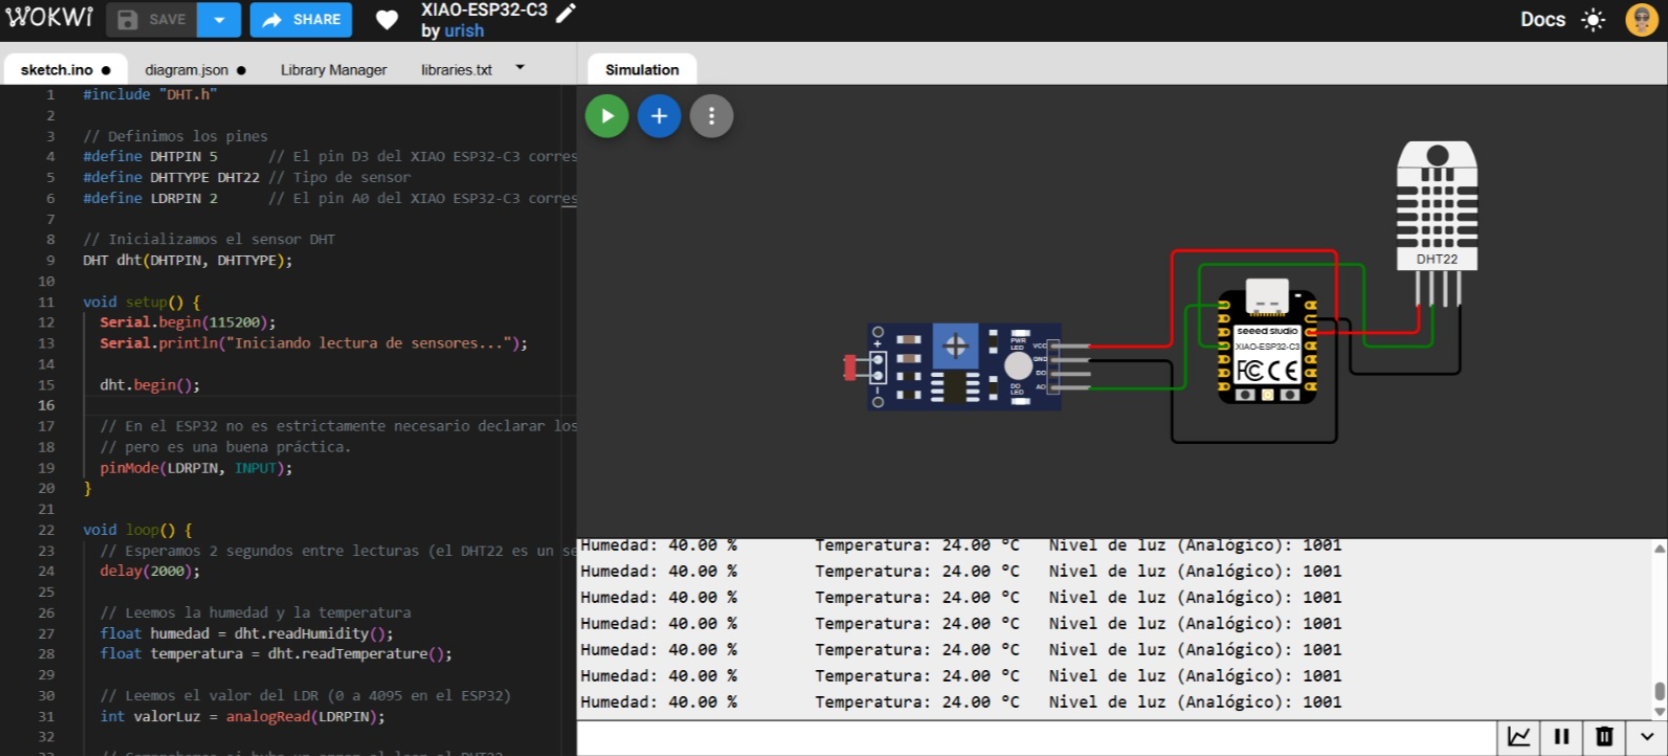This screenshot has width=1668, height=756.
Task: Edit the project title using the pencil icon
Action: tap(566, 12)
